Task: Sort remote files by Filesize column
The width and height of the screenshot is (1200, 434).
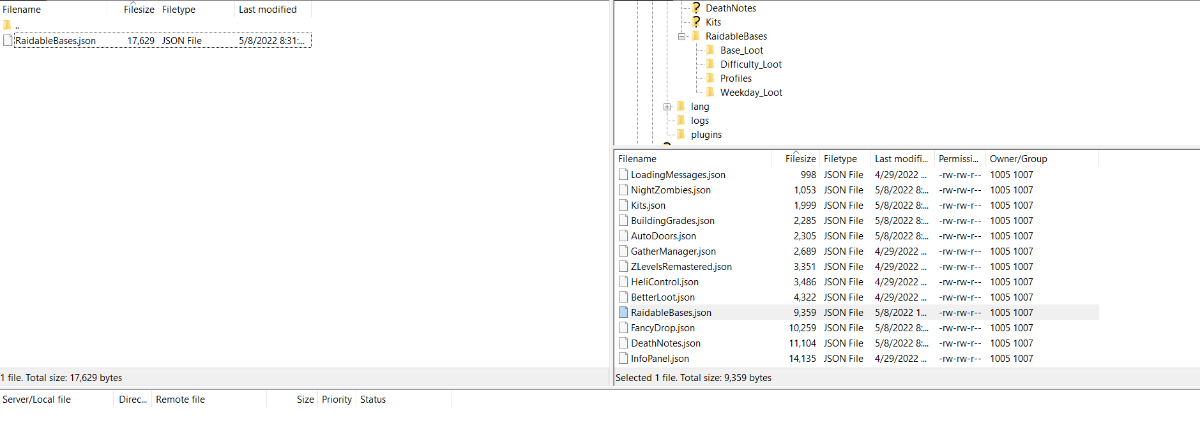Action: (800, 159)
